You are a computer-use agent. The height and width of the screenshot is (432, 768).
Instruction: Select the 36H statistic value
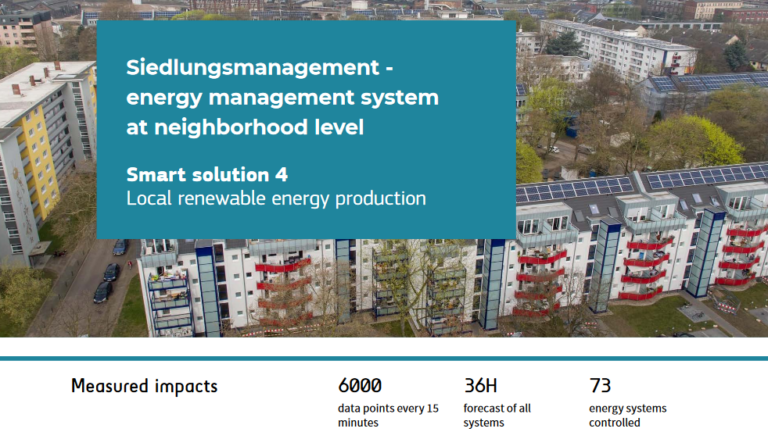(x=480, y=385)
